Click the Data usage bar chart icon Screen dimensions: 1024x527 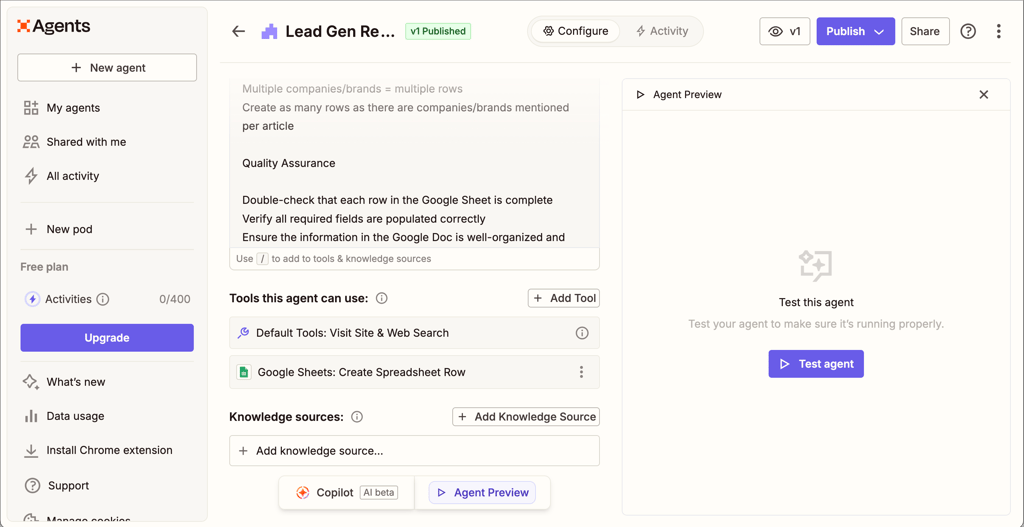point(31,416)
